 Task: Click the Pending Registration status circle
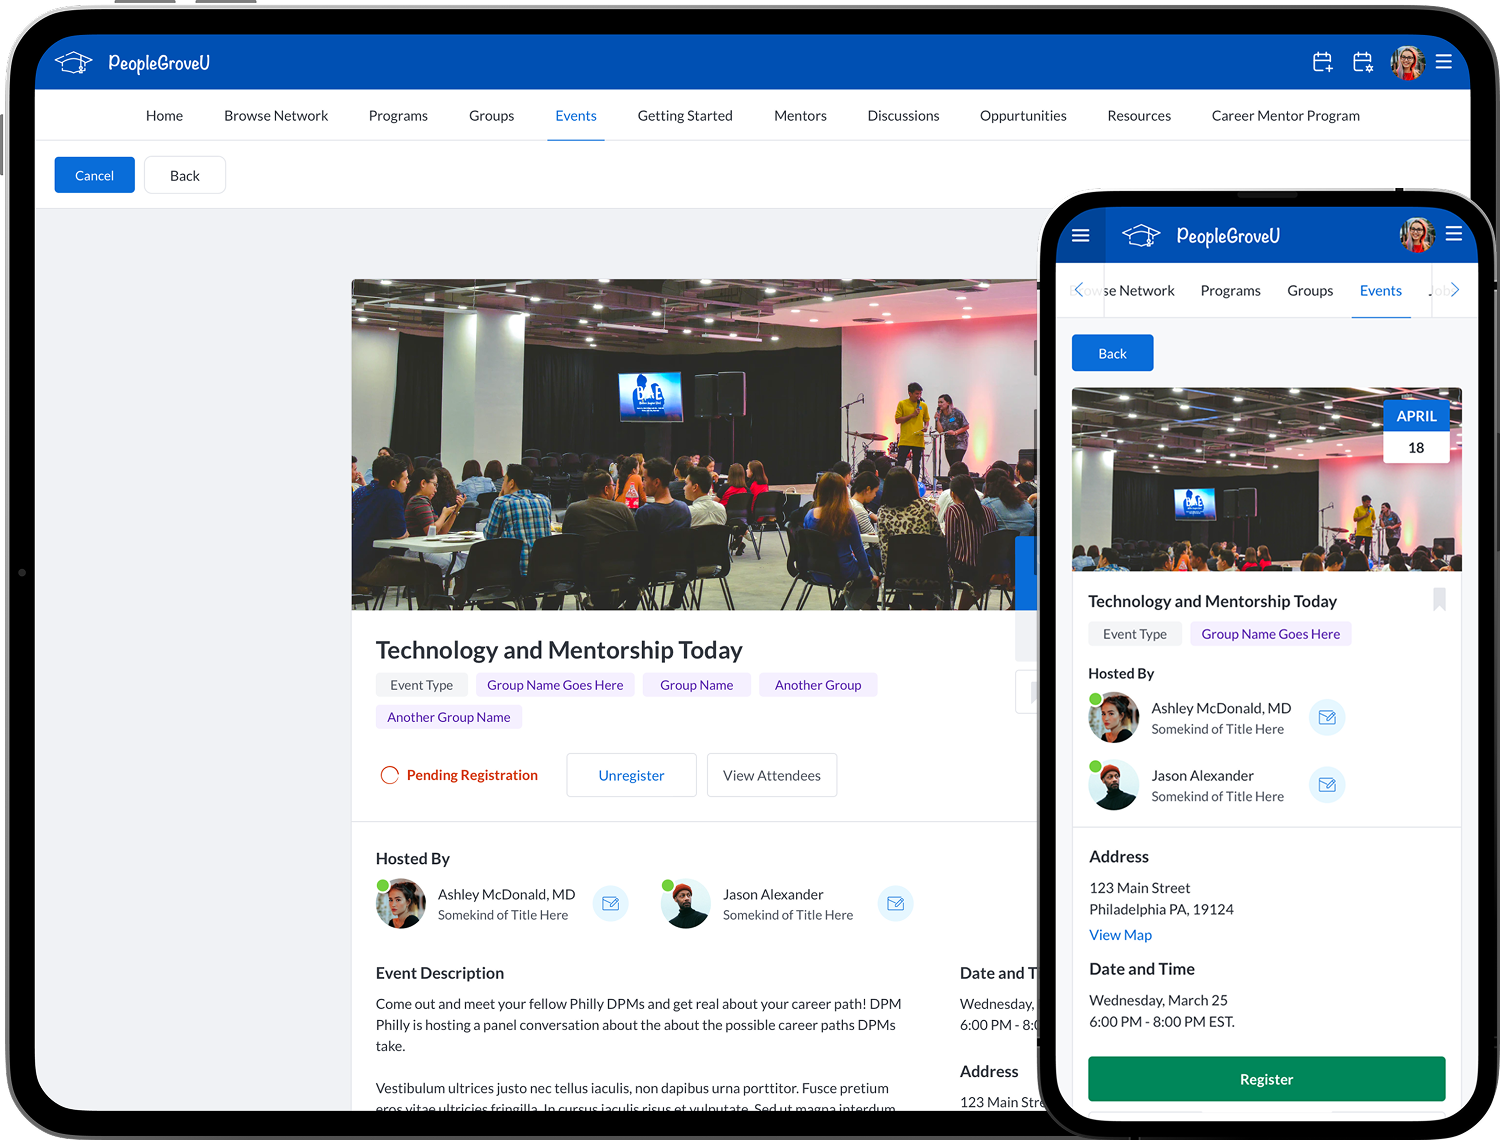pyautogui.click(x=390, y=775)
